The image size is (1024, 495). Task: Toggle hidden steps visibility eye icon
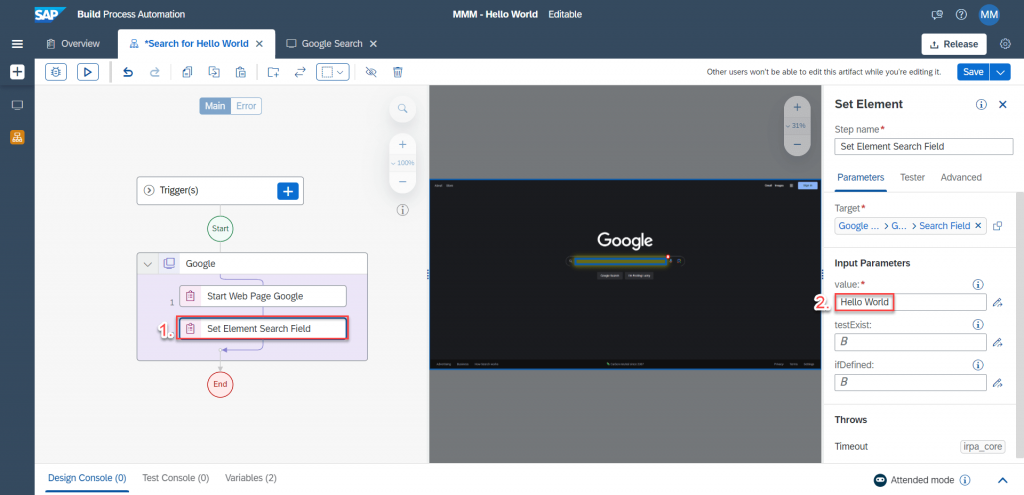(x=371, y=72)
